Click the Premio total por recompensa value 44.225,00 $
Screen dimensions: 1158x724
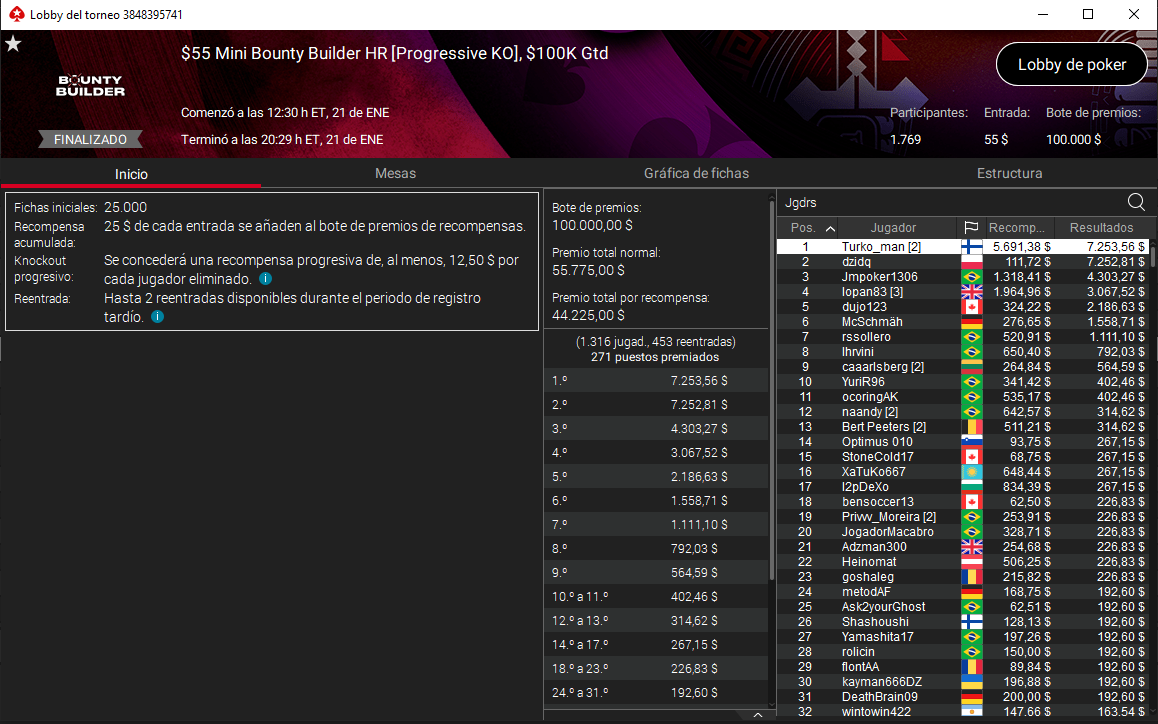point(589,315)
